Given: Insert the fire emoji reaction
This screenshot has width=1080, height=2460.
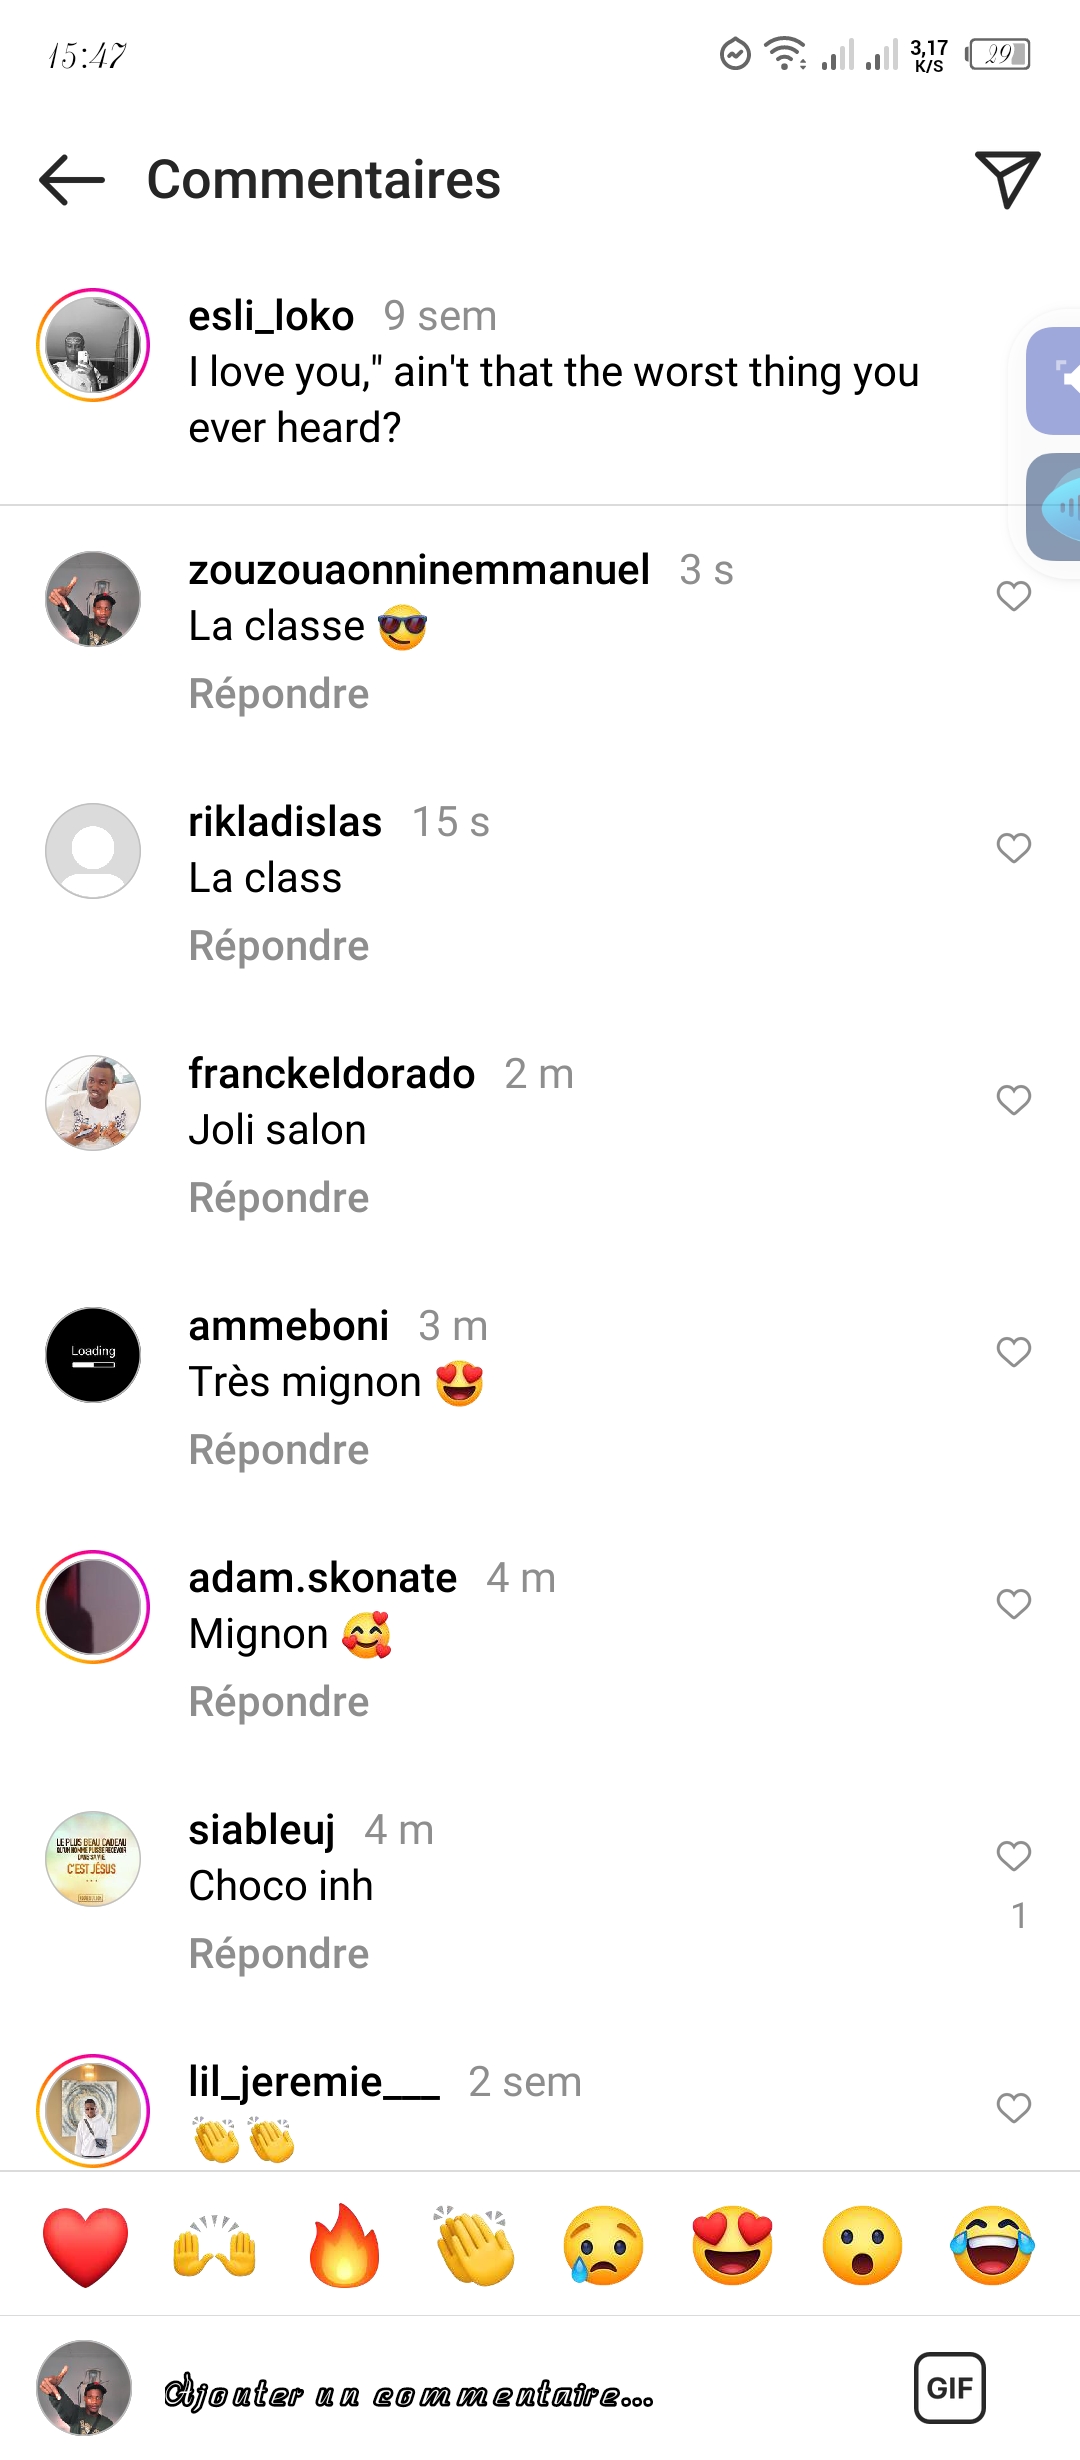Looking at the screenshot, I should [x=344, y=2247].
